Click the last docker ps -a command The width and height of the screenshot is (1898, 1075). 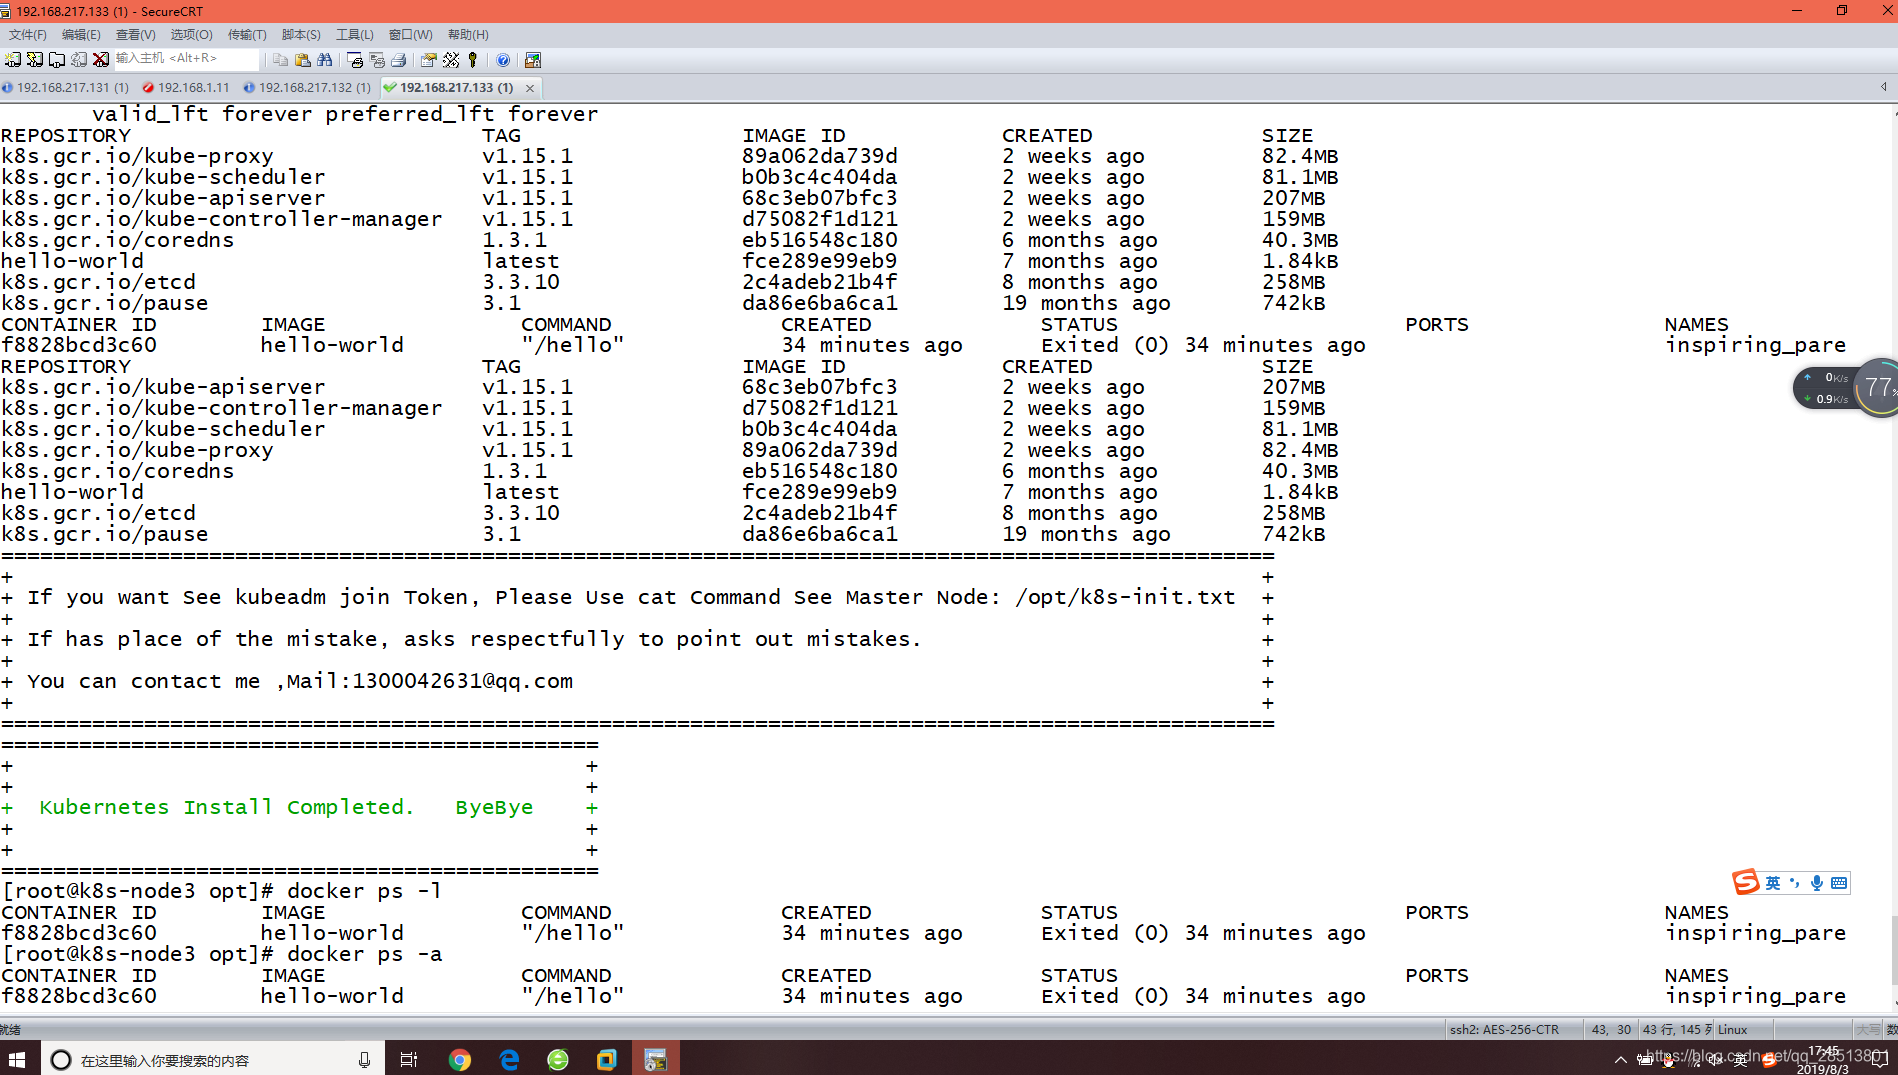pos(365,954)
